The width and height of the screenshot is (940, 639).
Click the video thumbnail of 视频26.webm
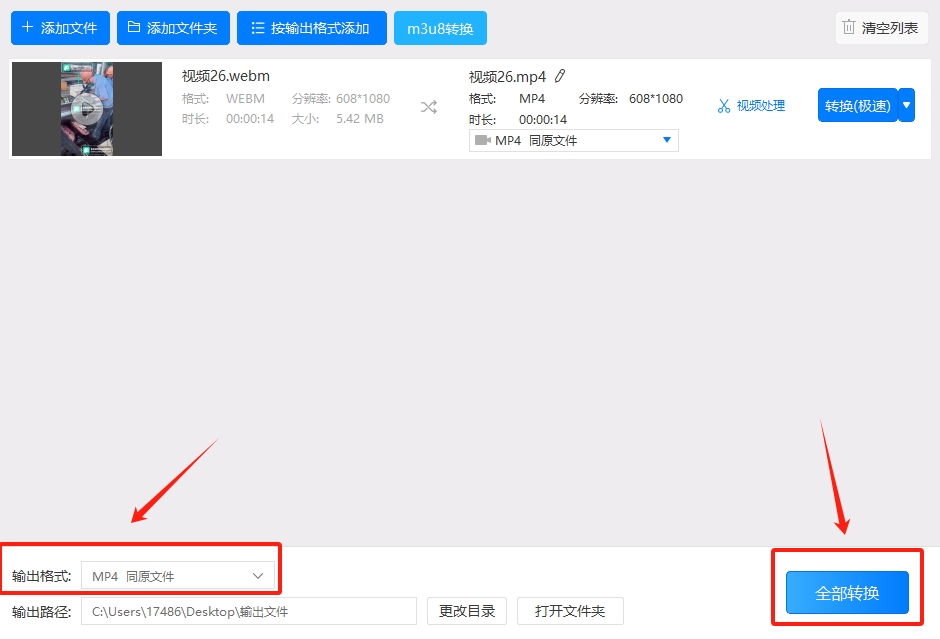point(86,109)
